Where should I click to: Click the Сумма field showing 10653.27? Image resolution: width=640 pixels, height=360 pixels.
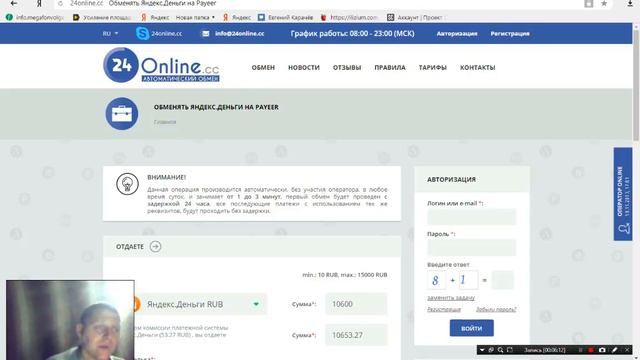[x=356, y=335]
